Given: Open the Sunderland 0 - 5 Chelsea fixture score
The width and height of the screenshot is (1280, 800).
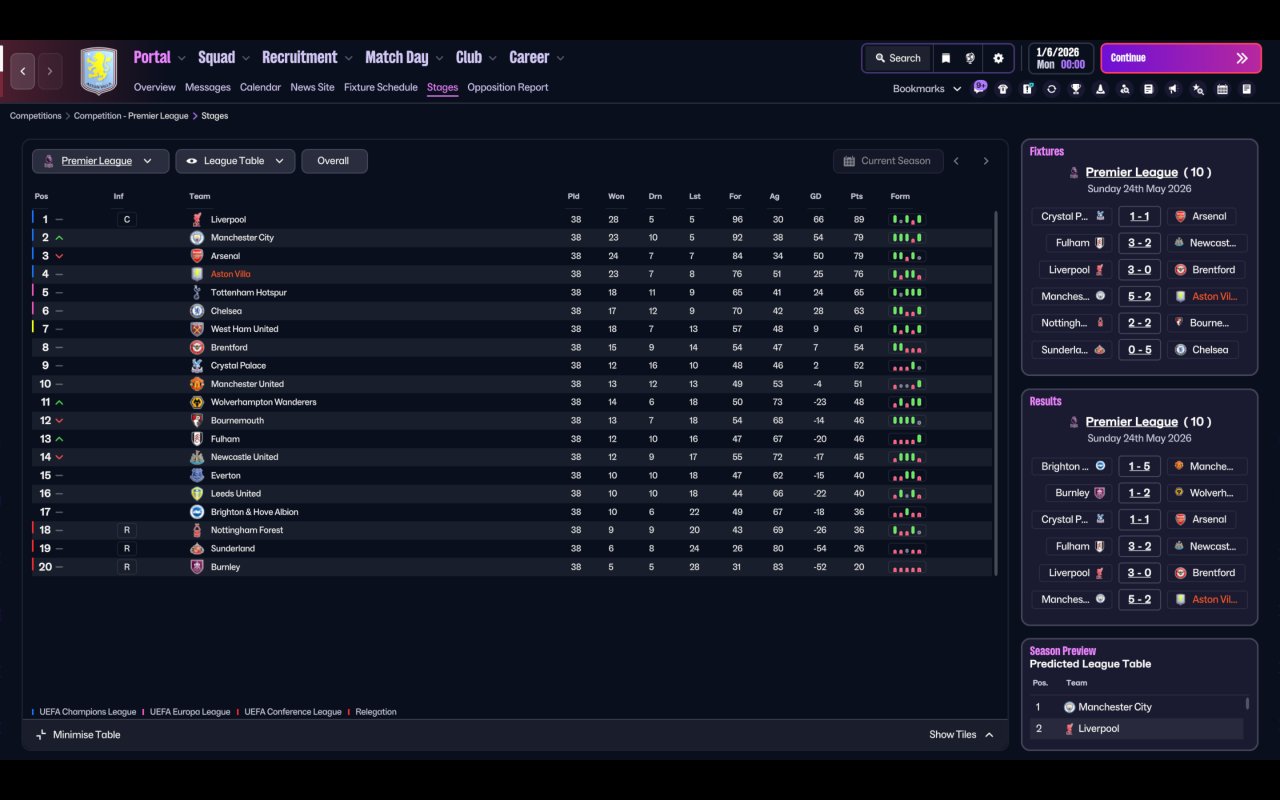Looking at the screenshot, I should (x=1139, y=350).
